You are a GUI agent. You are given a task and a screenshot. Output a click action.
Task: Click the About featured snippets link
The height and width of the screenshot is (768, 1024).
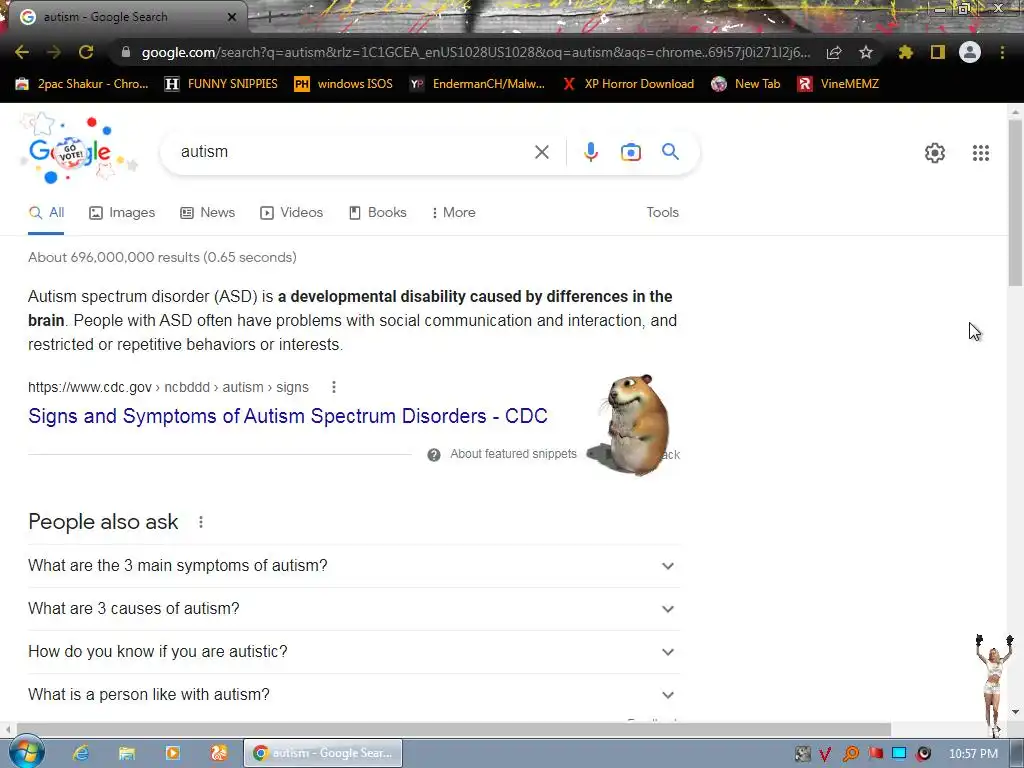(513, 455)
